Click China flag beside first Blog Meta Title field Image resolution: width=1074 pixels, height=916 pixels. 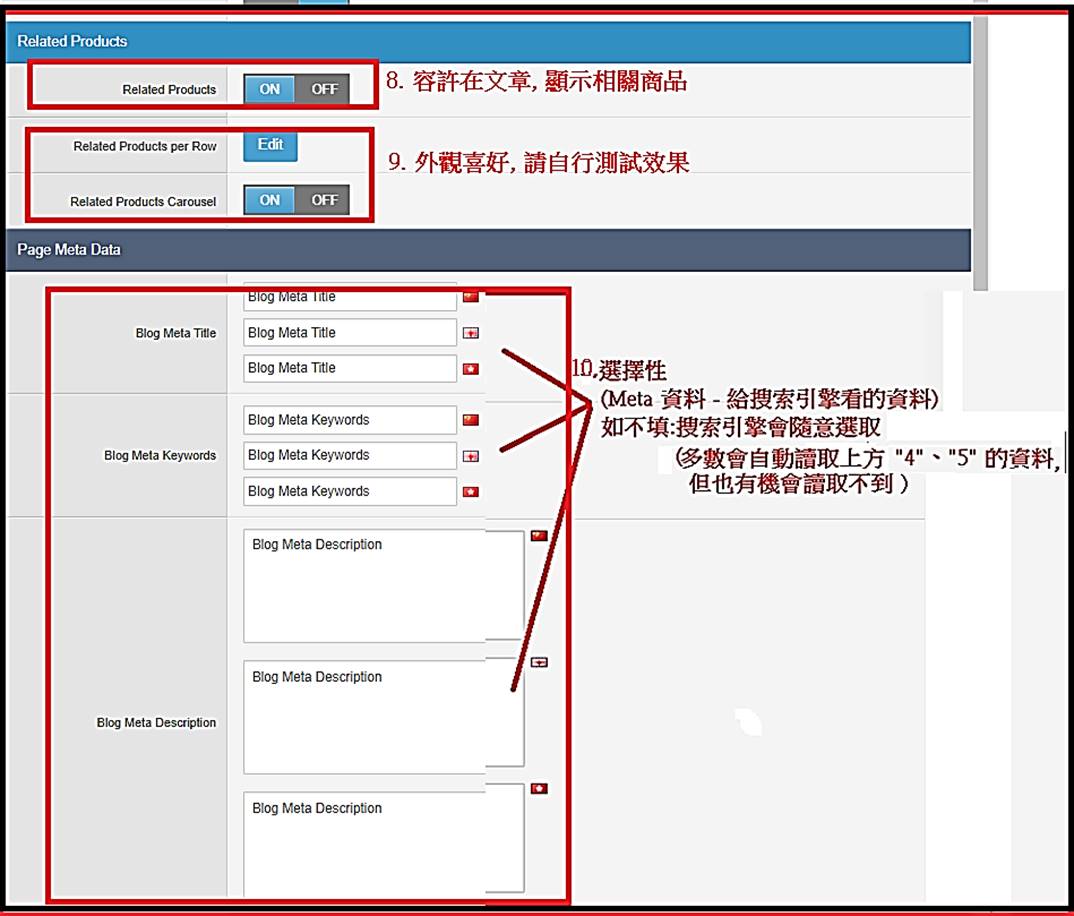coord(470,297)
